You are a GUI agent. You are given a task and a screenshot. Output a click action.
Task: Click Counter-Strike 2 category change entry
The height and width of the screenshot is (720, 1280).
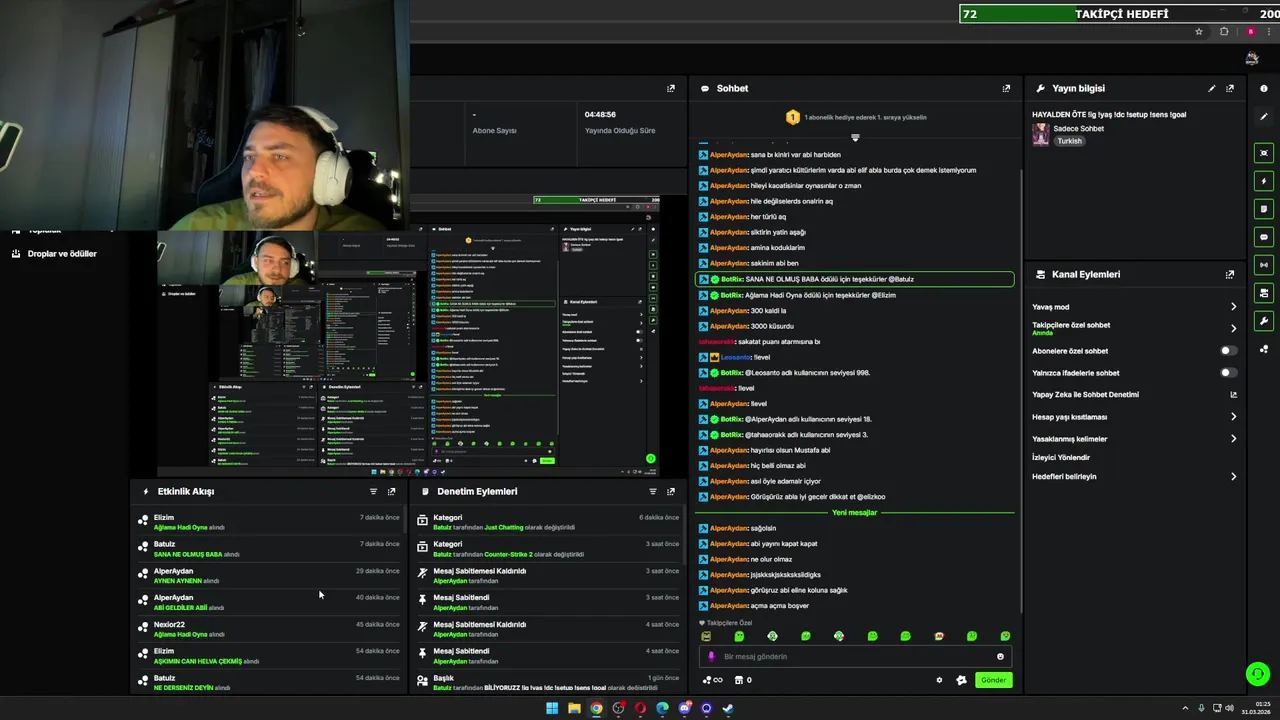point(548,549)
